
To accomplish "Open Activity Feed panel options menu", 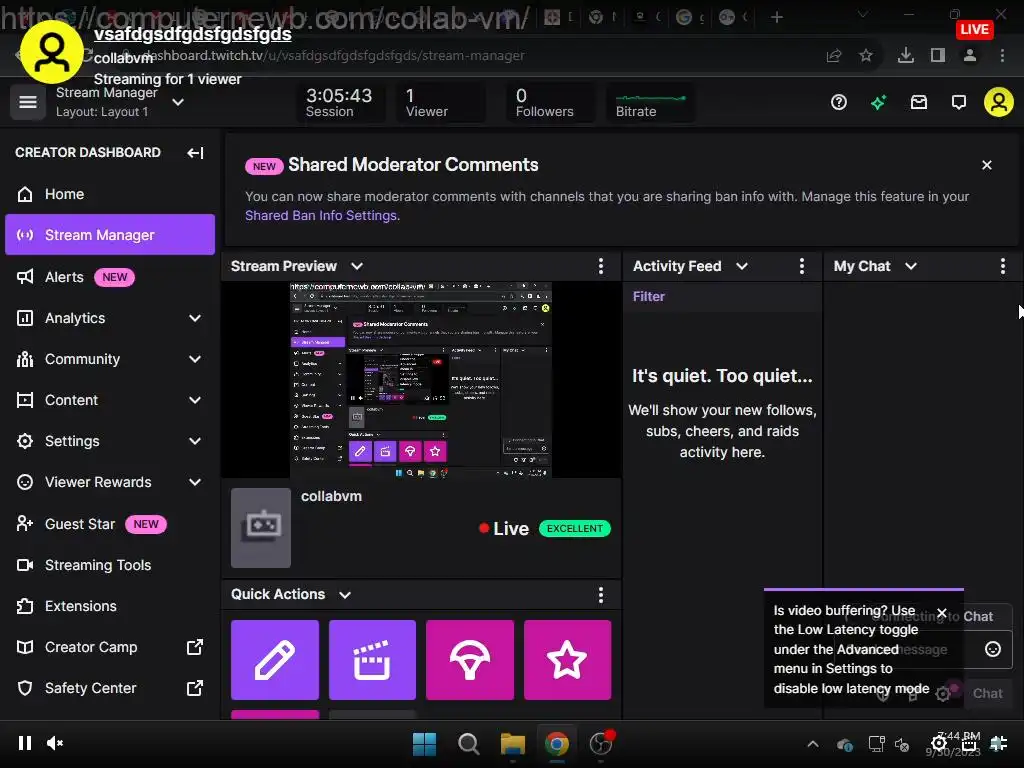I will tap(802, 266).
